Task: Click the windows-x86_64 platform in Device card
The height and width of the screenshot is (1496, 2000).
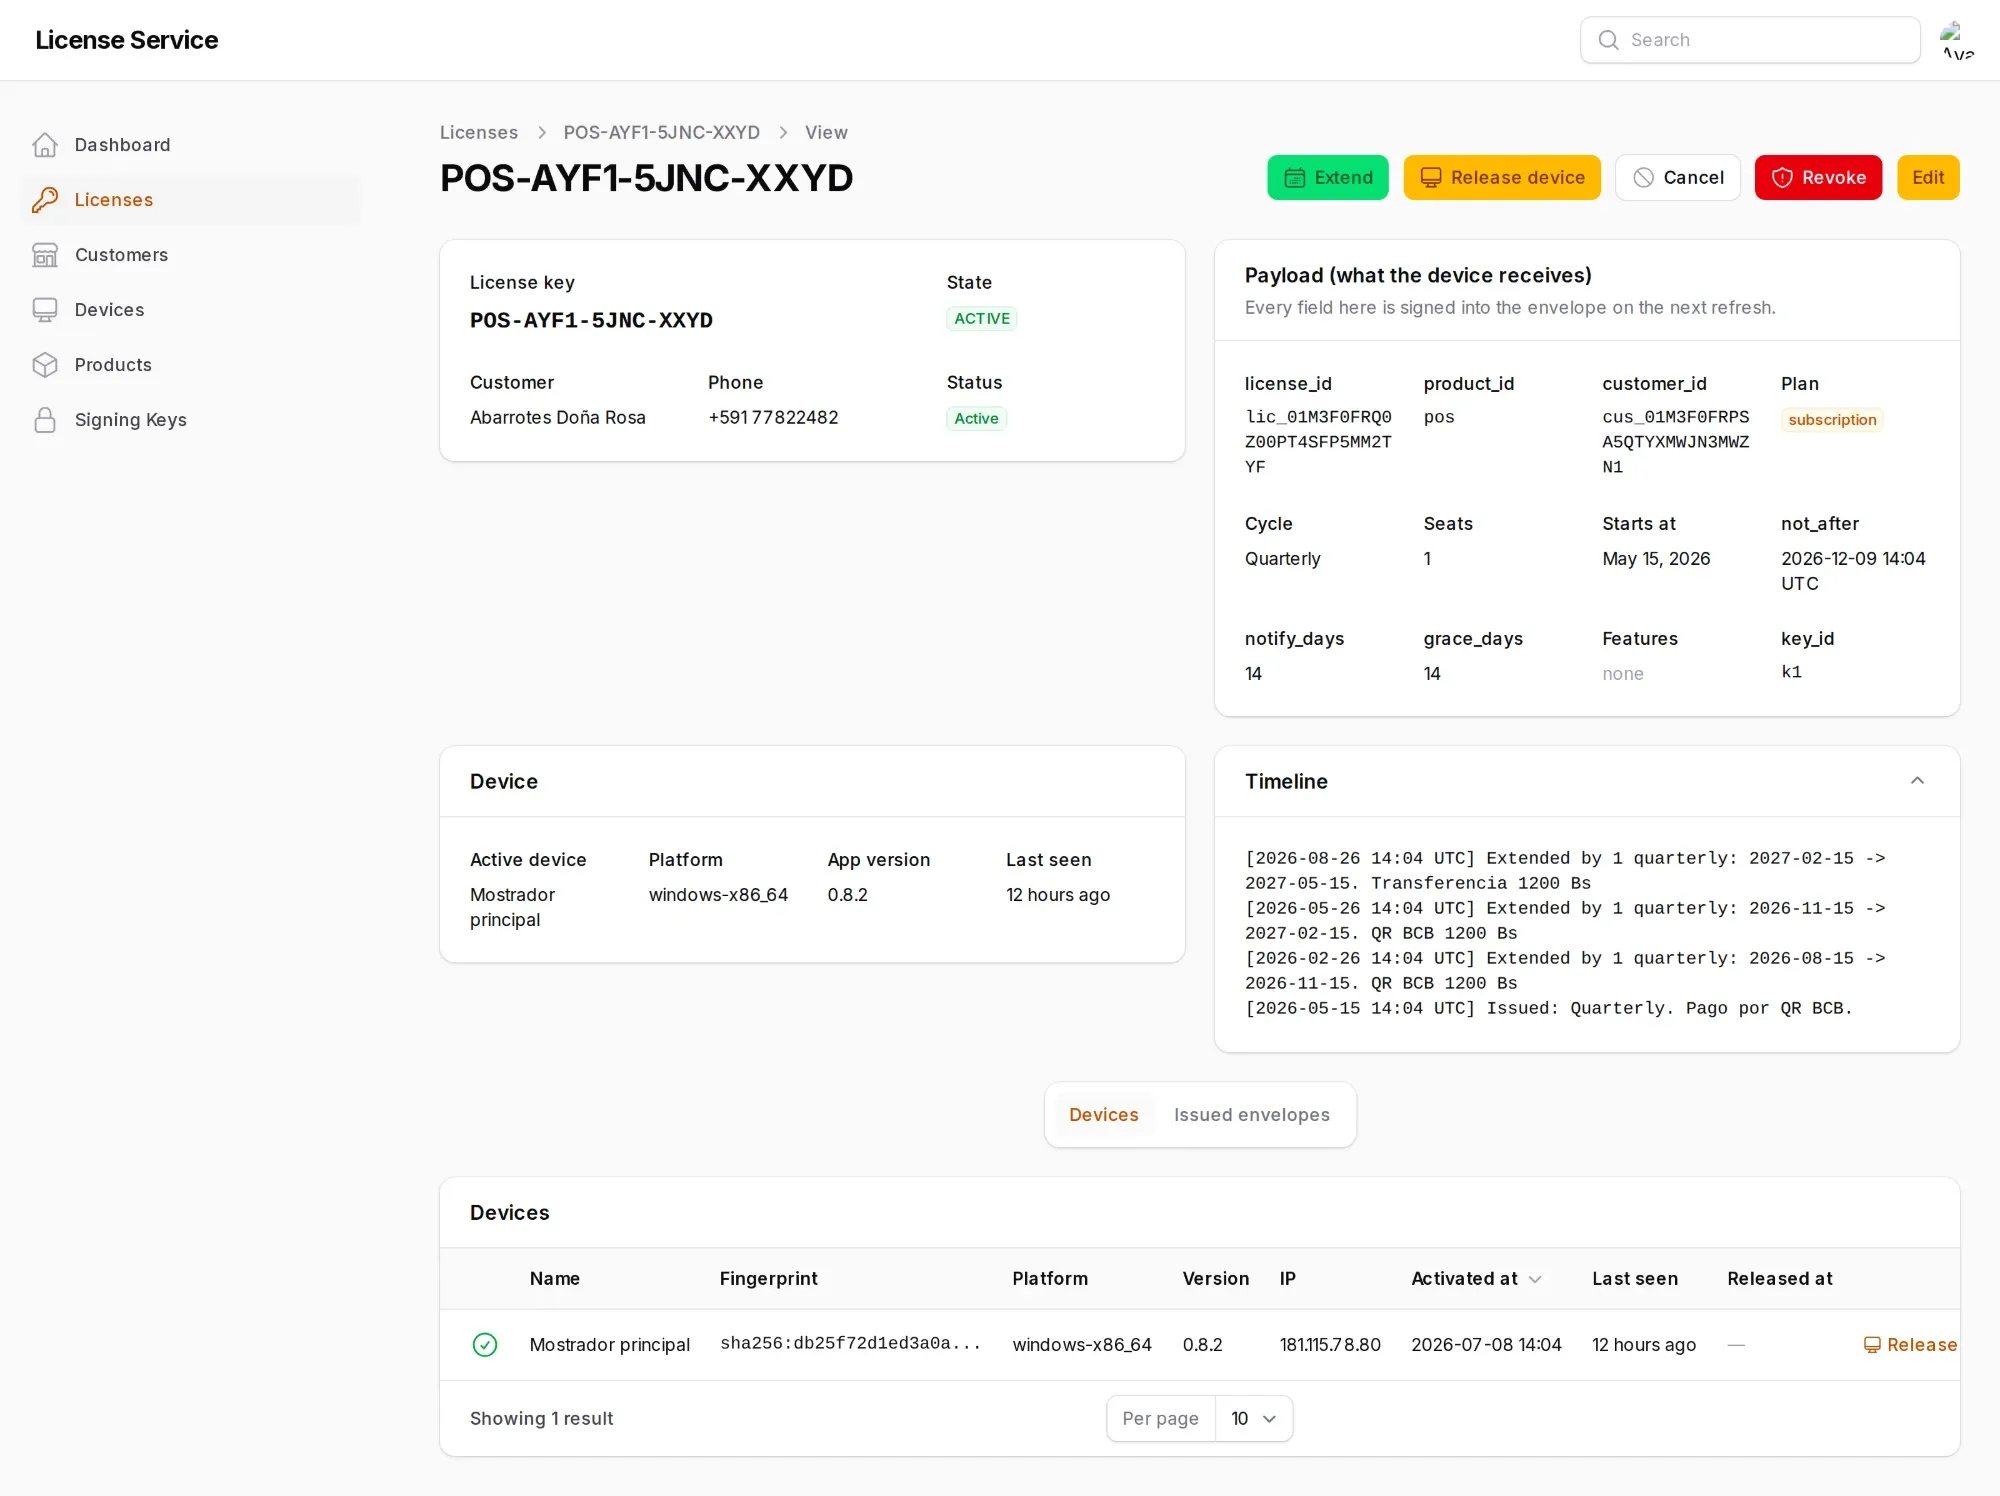Action: pyautogui.click(x=718, y=895)
